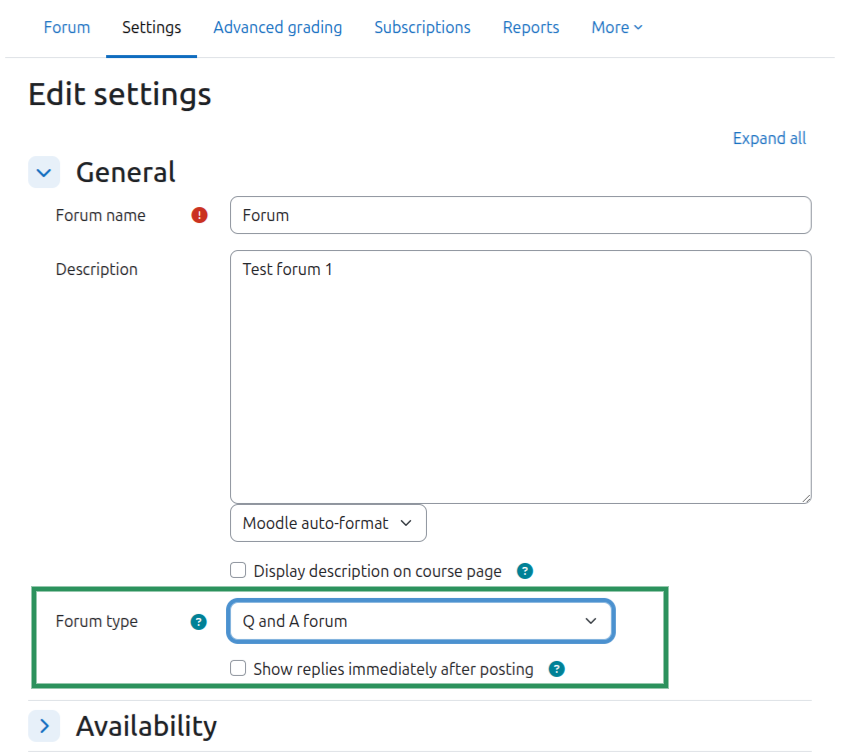This screenshot has height=755, width=842.
Task: Open the Reports tab
Action: (x=531, y=27)
